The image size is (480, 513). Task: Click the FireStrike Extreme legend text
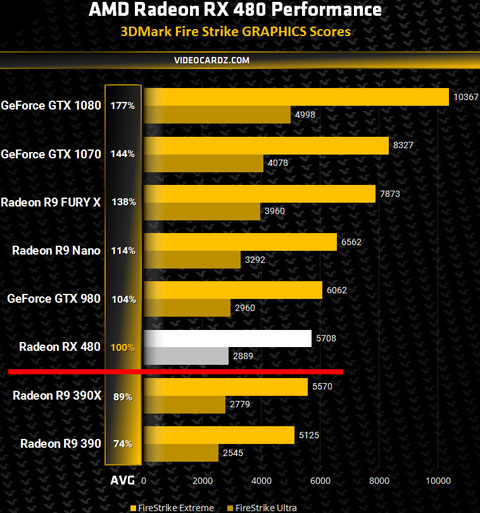coord(176,508)
